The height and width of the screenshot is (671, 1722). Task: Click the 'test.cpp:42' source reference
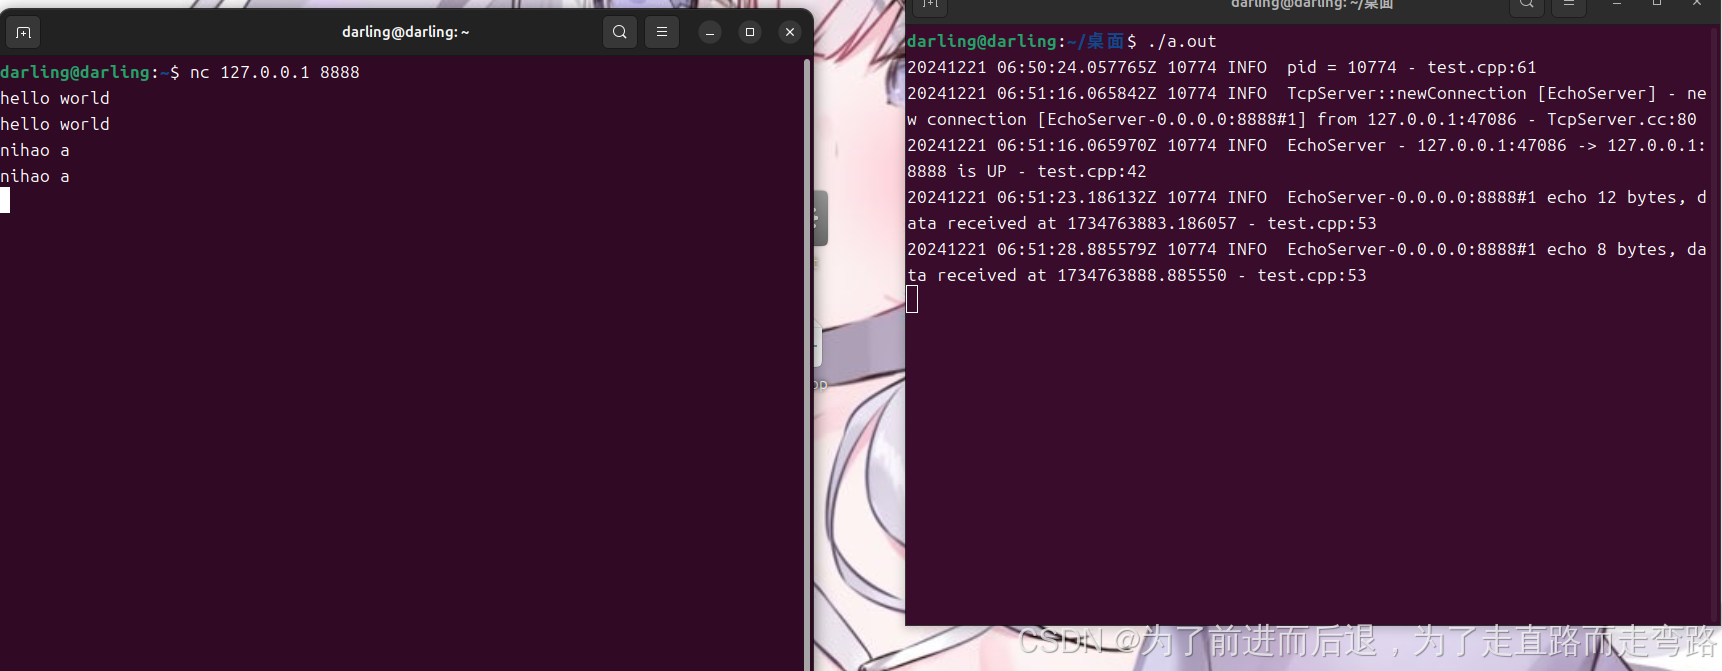click(x=1092, y=171)
